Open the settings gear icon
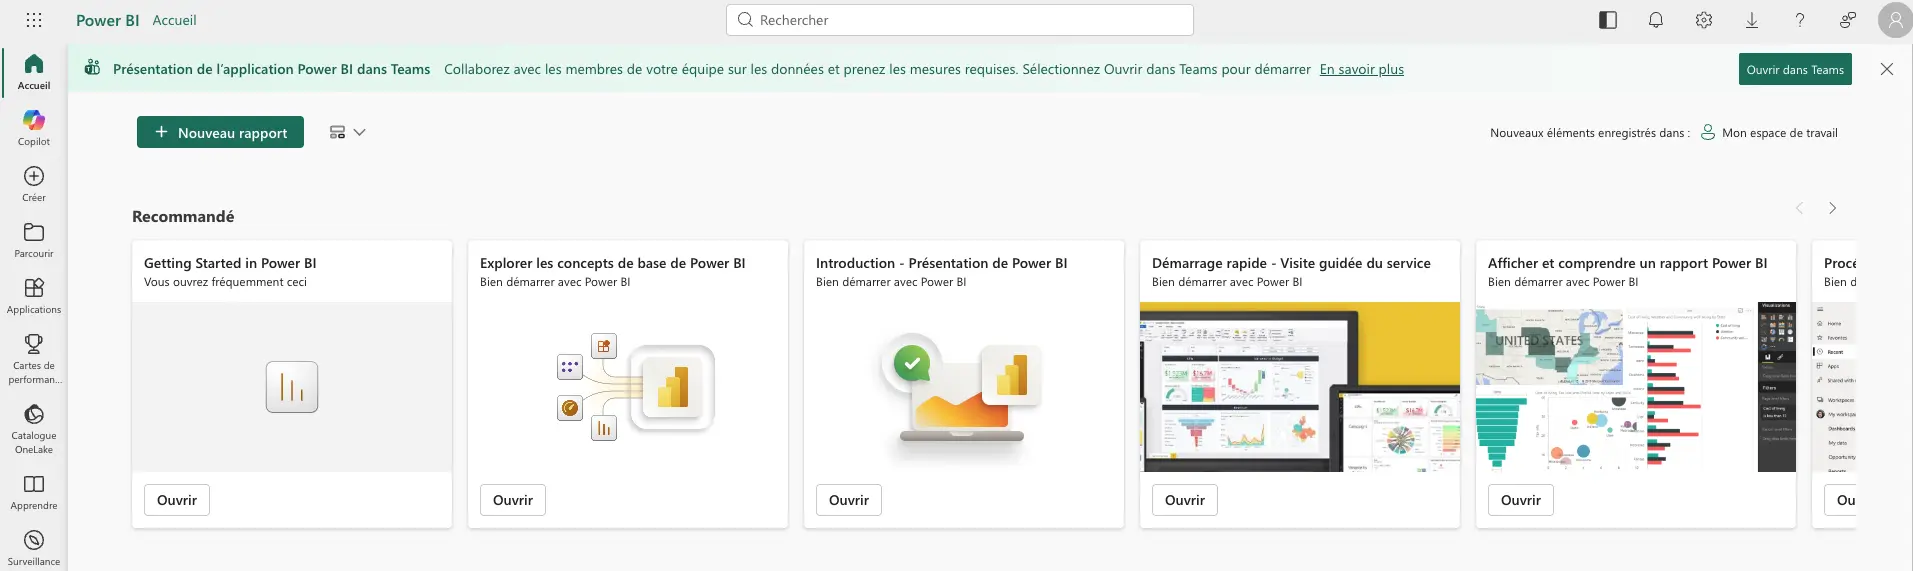 1704,20
